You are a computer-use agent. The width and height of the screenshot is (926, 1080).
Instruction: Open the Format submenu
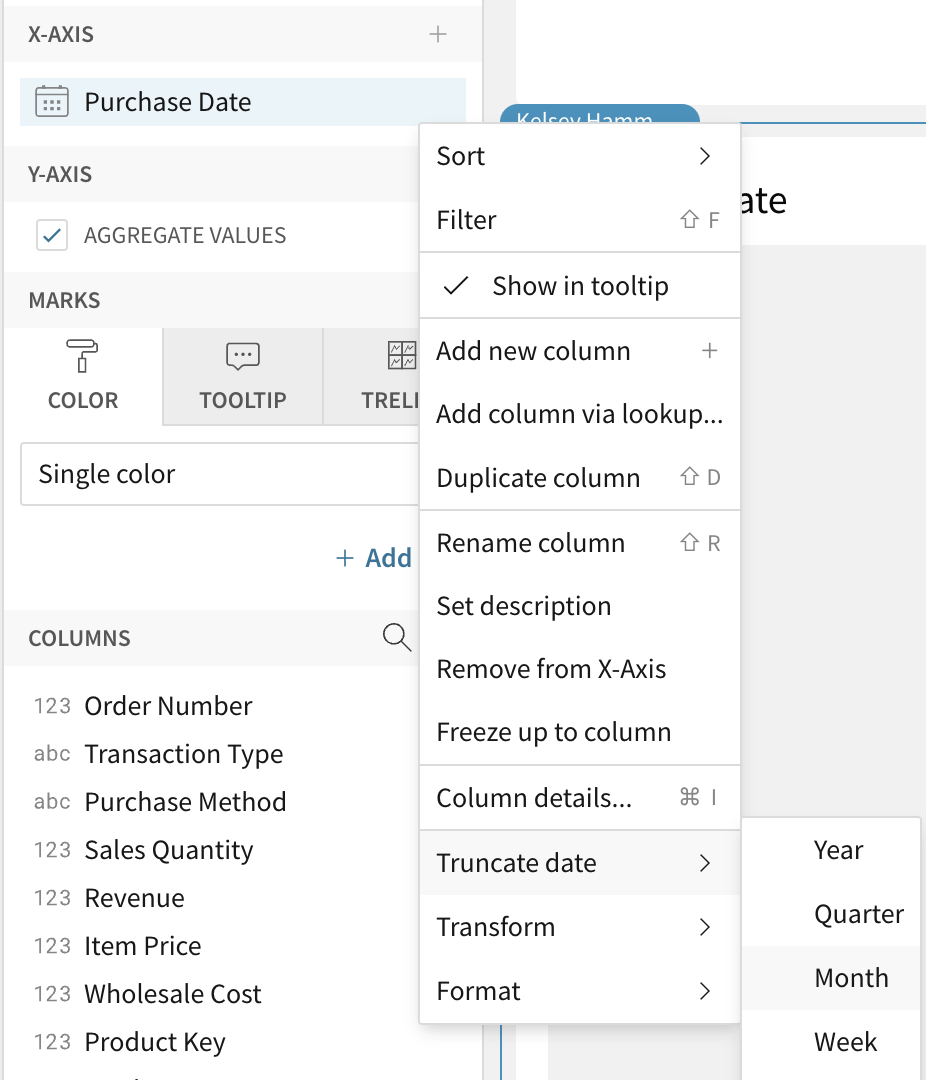tap(578, 991)
